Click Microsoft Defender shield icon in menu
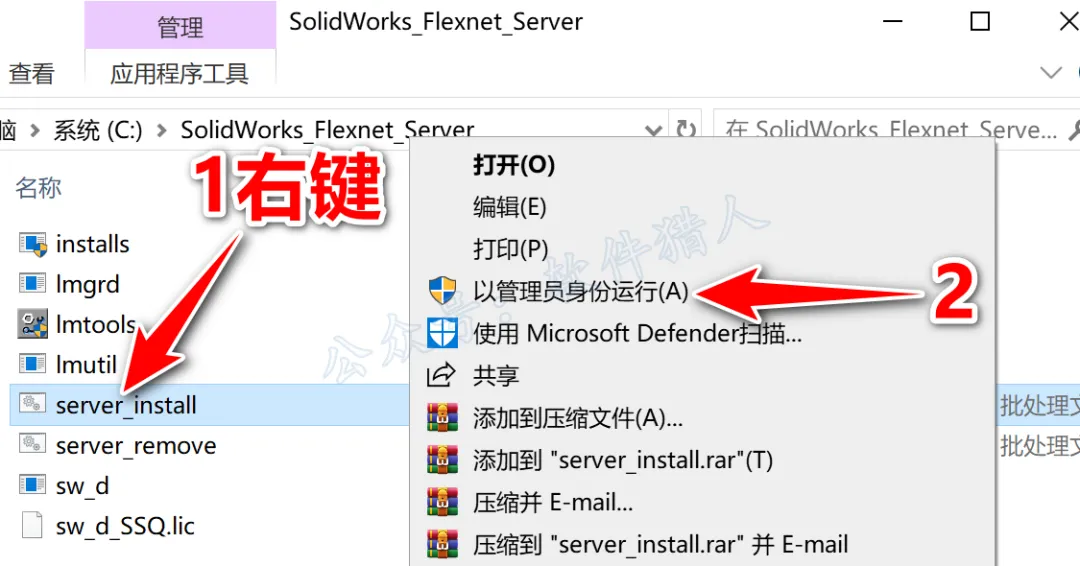The image size is (1080, 566). 442,334
